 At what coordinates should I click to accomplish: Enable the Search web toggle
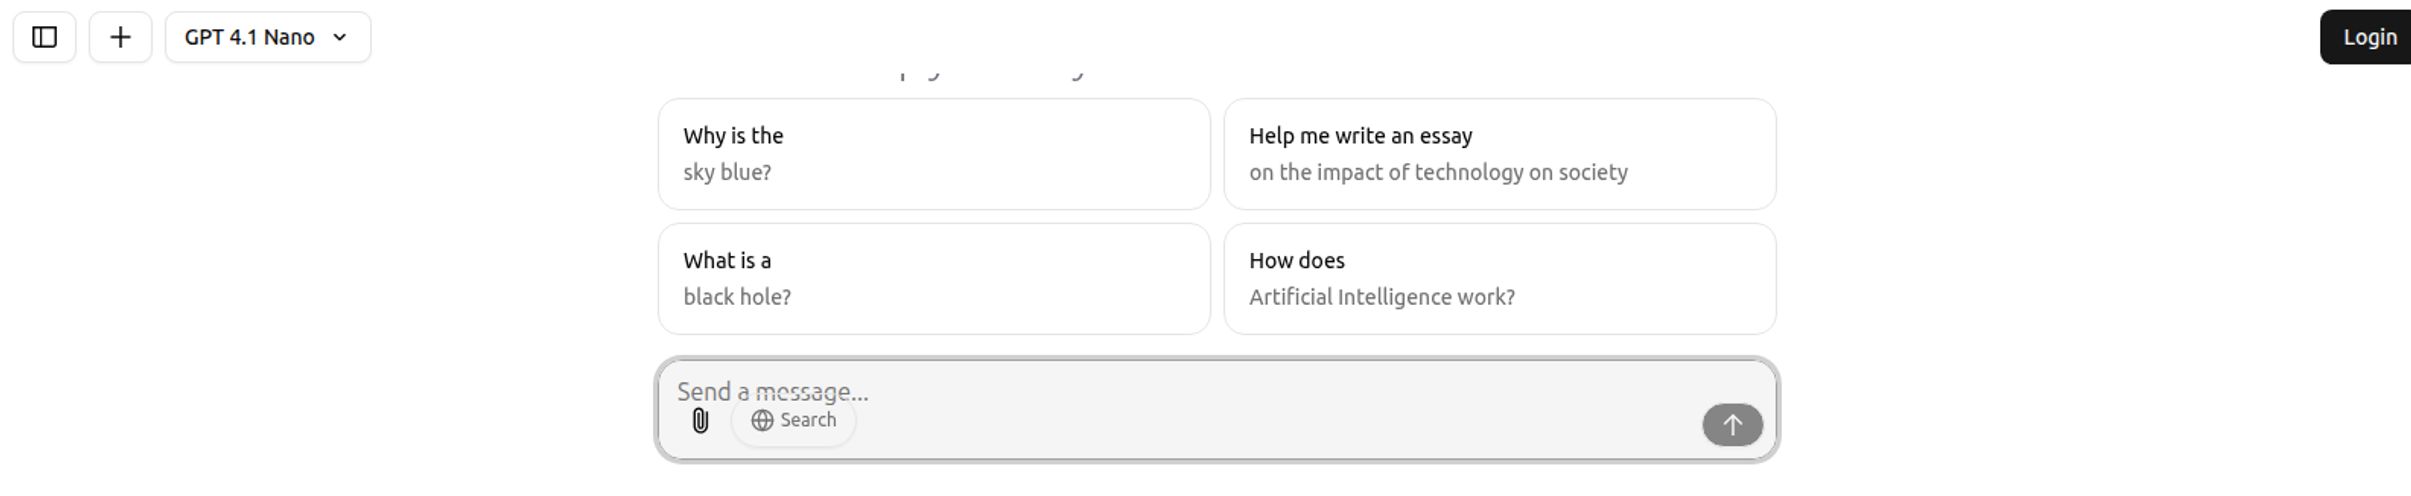click(794, 420)
